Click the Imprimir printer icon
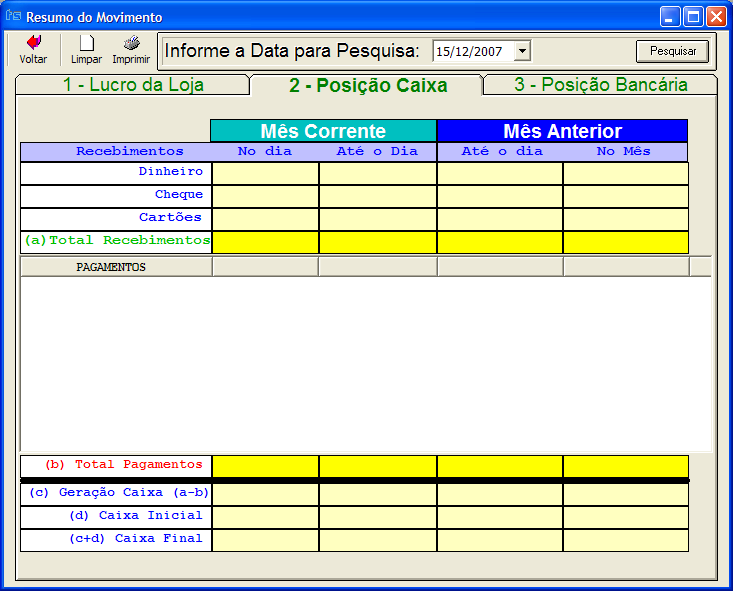This screenshot has height=591, width=733. (x=131, y=43)
